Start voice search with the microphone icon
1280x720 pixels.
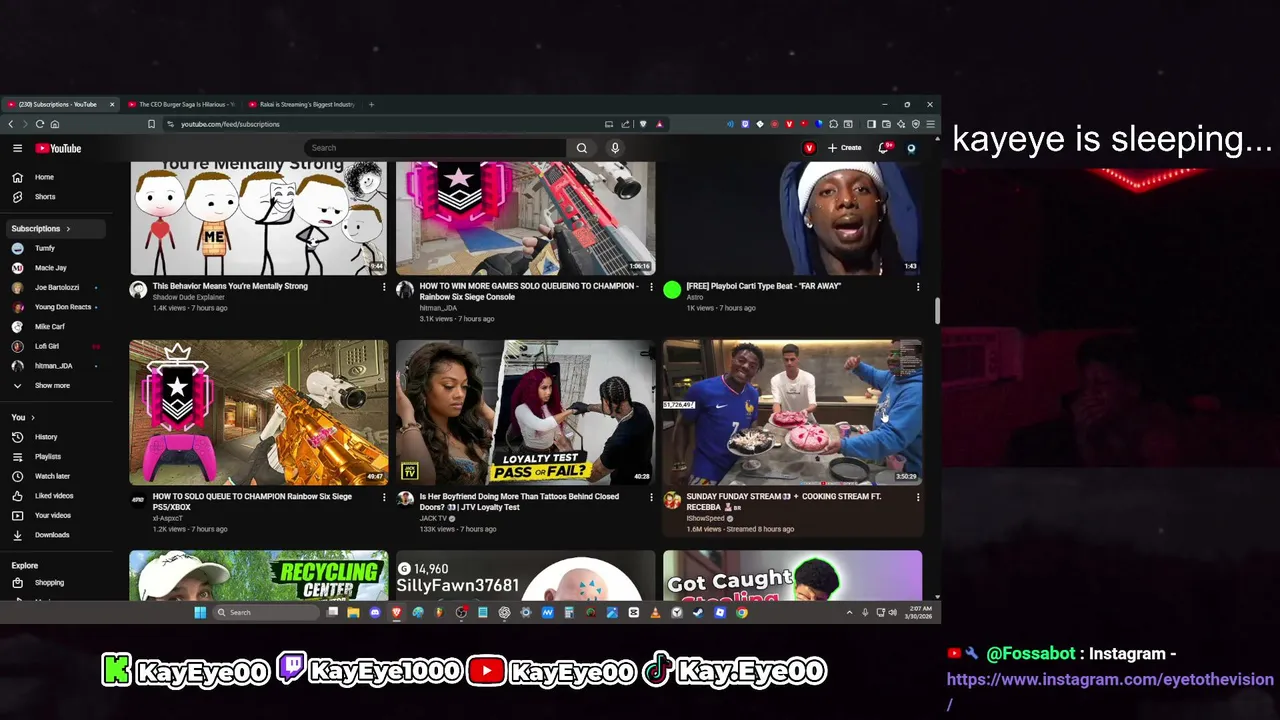615,148
